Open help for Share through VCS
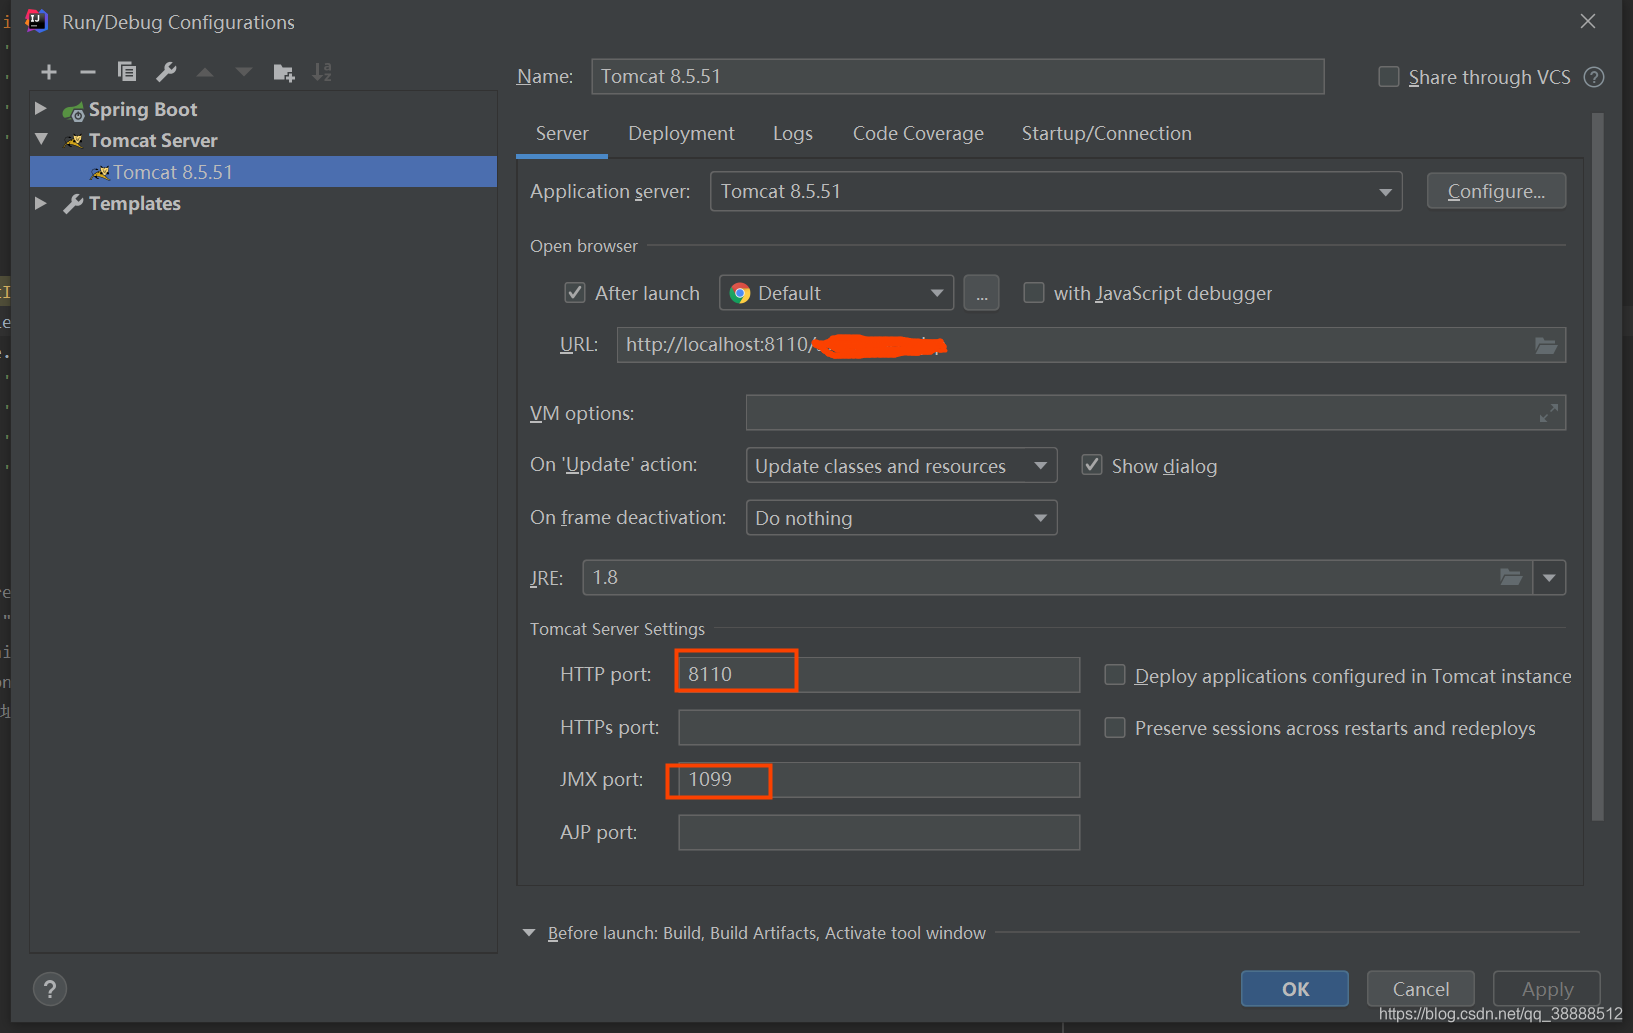The image size is (1633, 1033). (x=1594, y=77)
